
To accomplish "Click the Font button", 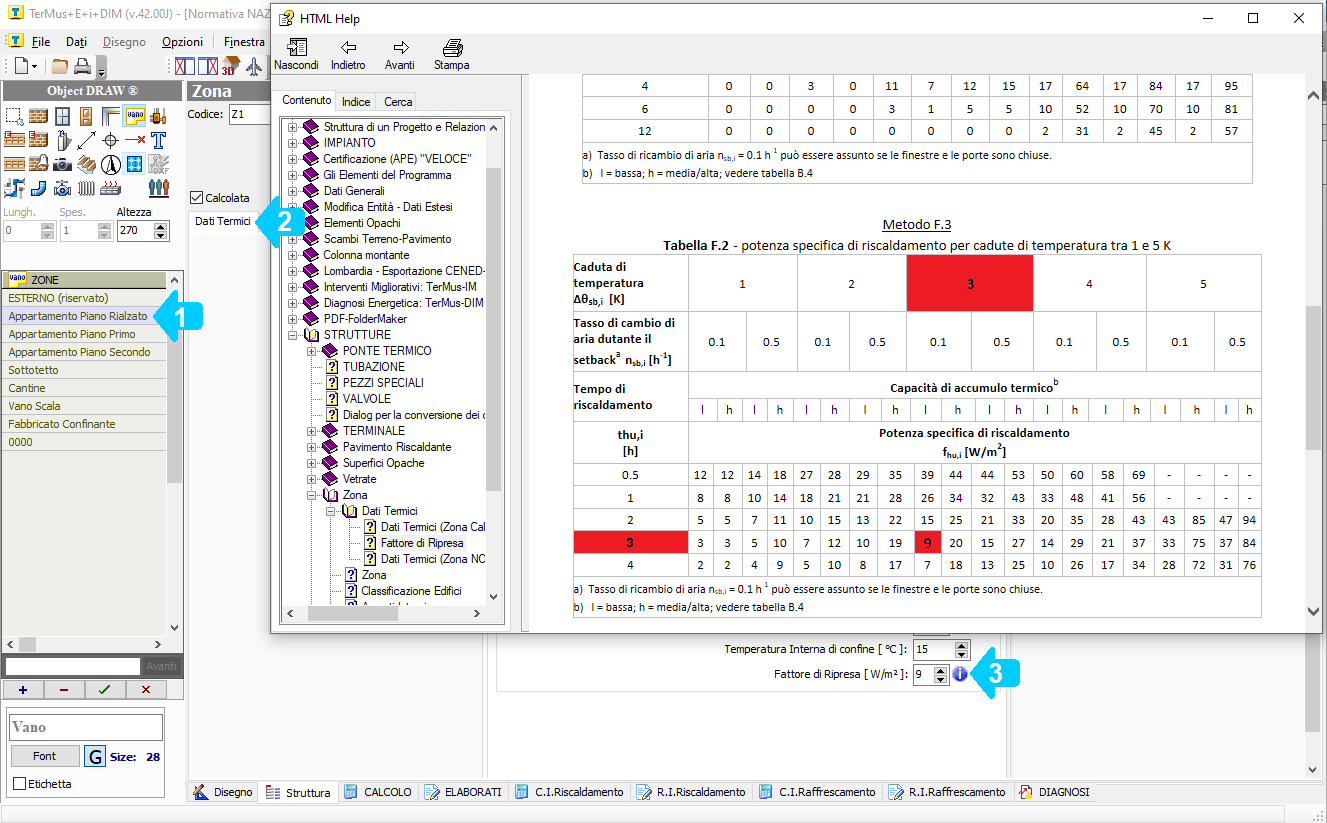I will tap(44, 756).
